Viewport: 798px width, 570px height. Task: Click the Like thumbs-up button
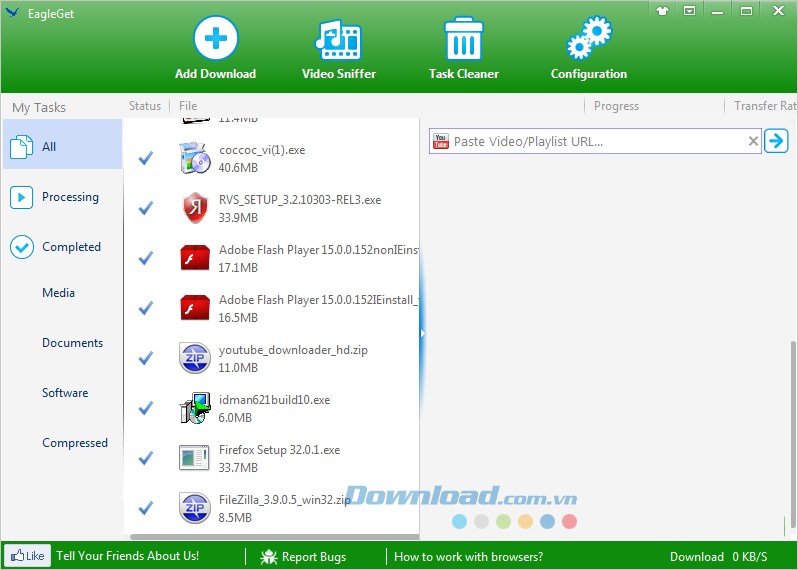26,556
